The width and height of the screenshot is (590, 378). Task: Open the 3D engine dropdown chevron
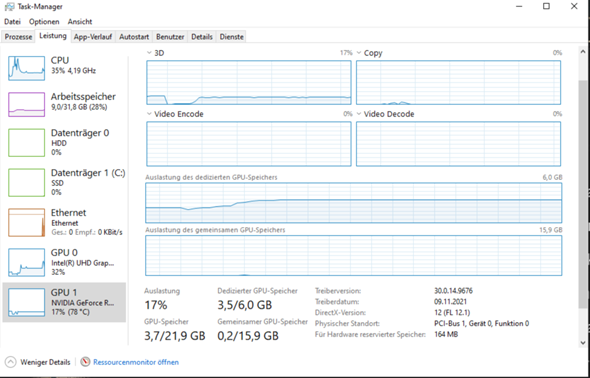click(x=149, y=53)
